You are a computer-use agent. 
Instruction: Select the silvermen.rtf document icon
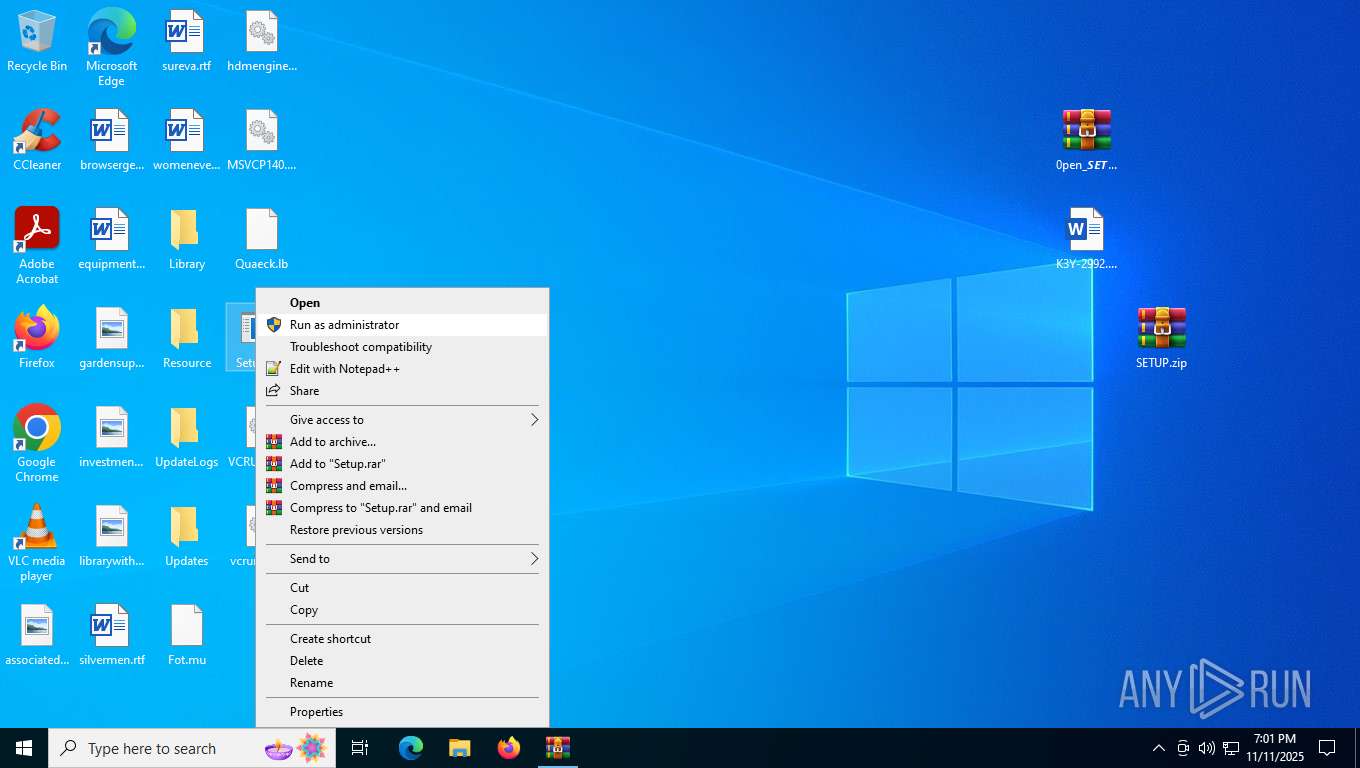point(111,636)
